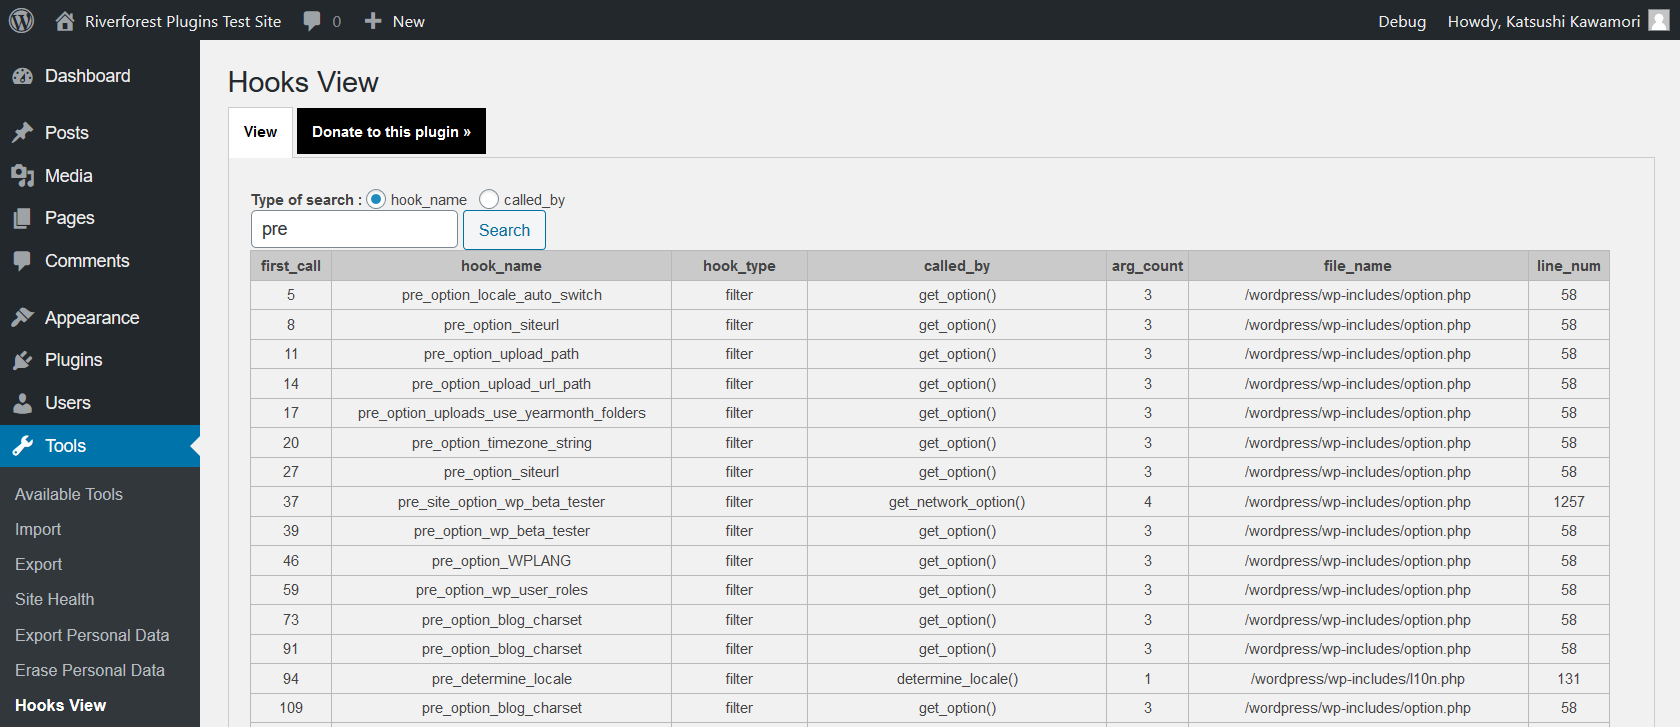This screenshot has height=727, width=1680.
Task: Open the comments bubble icon in admin bar
Action: click(312, 21)
